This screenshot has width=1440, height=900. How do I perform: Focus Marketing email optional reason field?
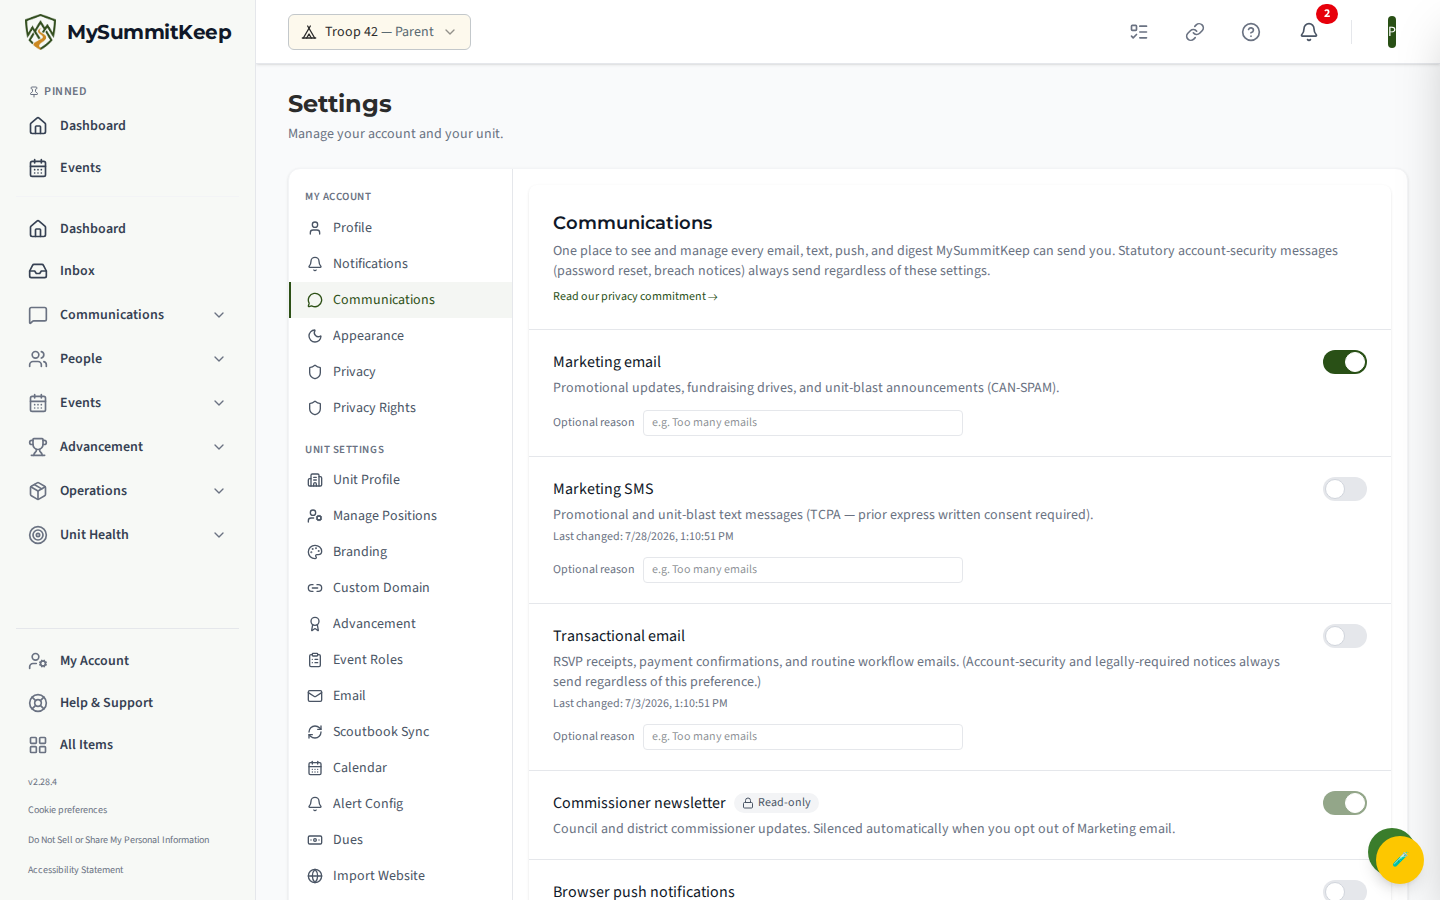(803, 423)
